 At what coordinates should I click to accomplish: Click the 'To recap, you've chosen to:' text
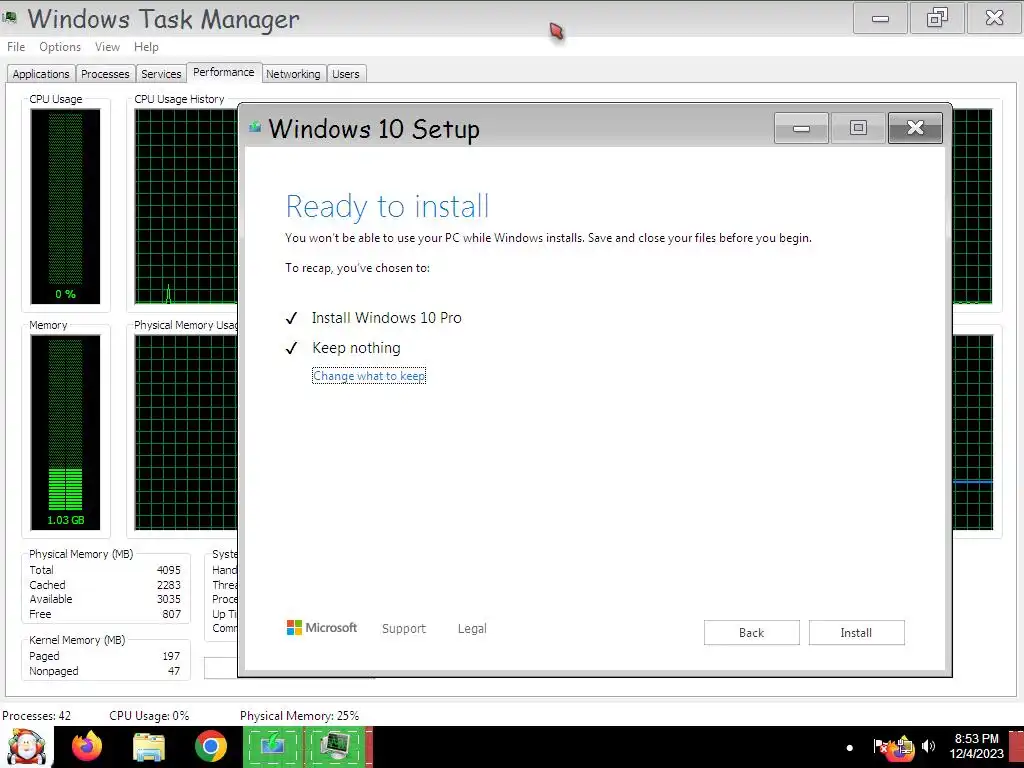357,268
